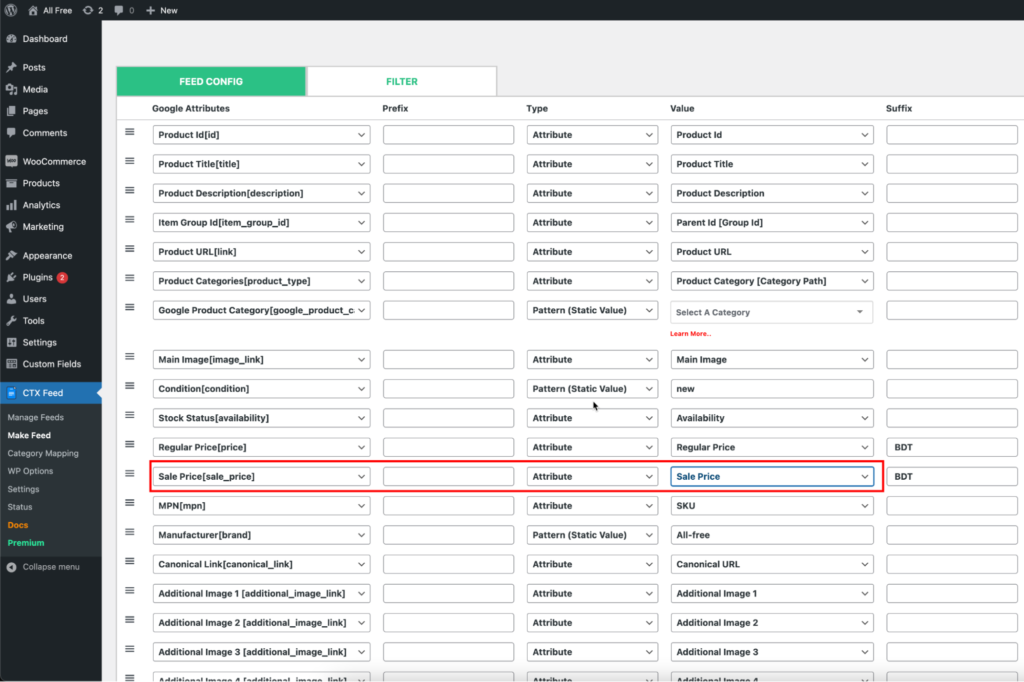
Task: Open Type dropdown for Product Title row
Action: coord(592,164)
